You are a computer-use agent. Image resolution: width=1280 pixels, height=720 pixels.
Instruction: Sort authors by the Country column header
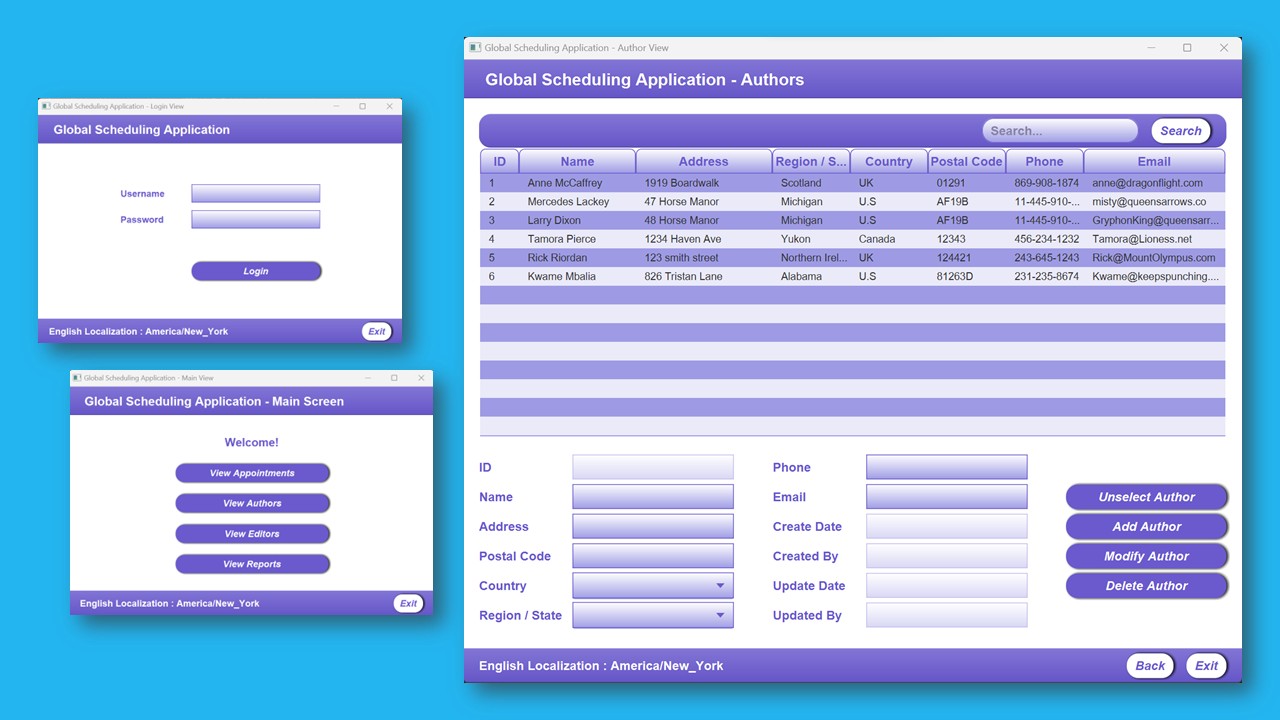point(888,161)
